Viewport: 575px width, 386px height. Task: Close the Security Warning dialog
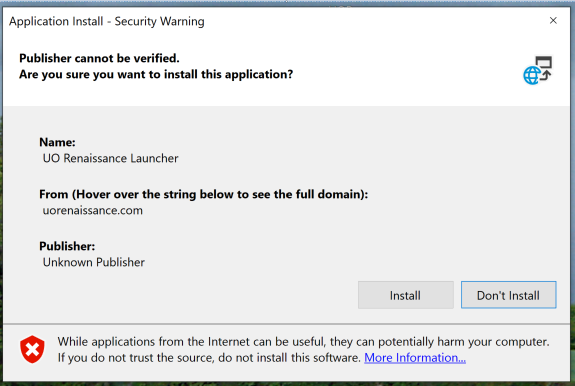[x=553, y=21]
